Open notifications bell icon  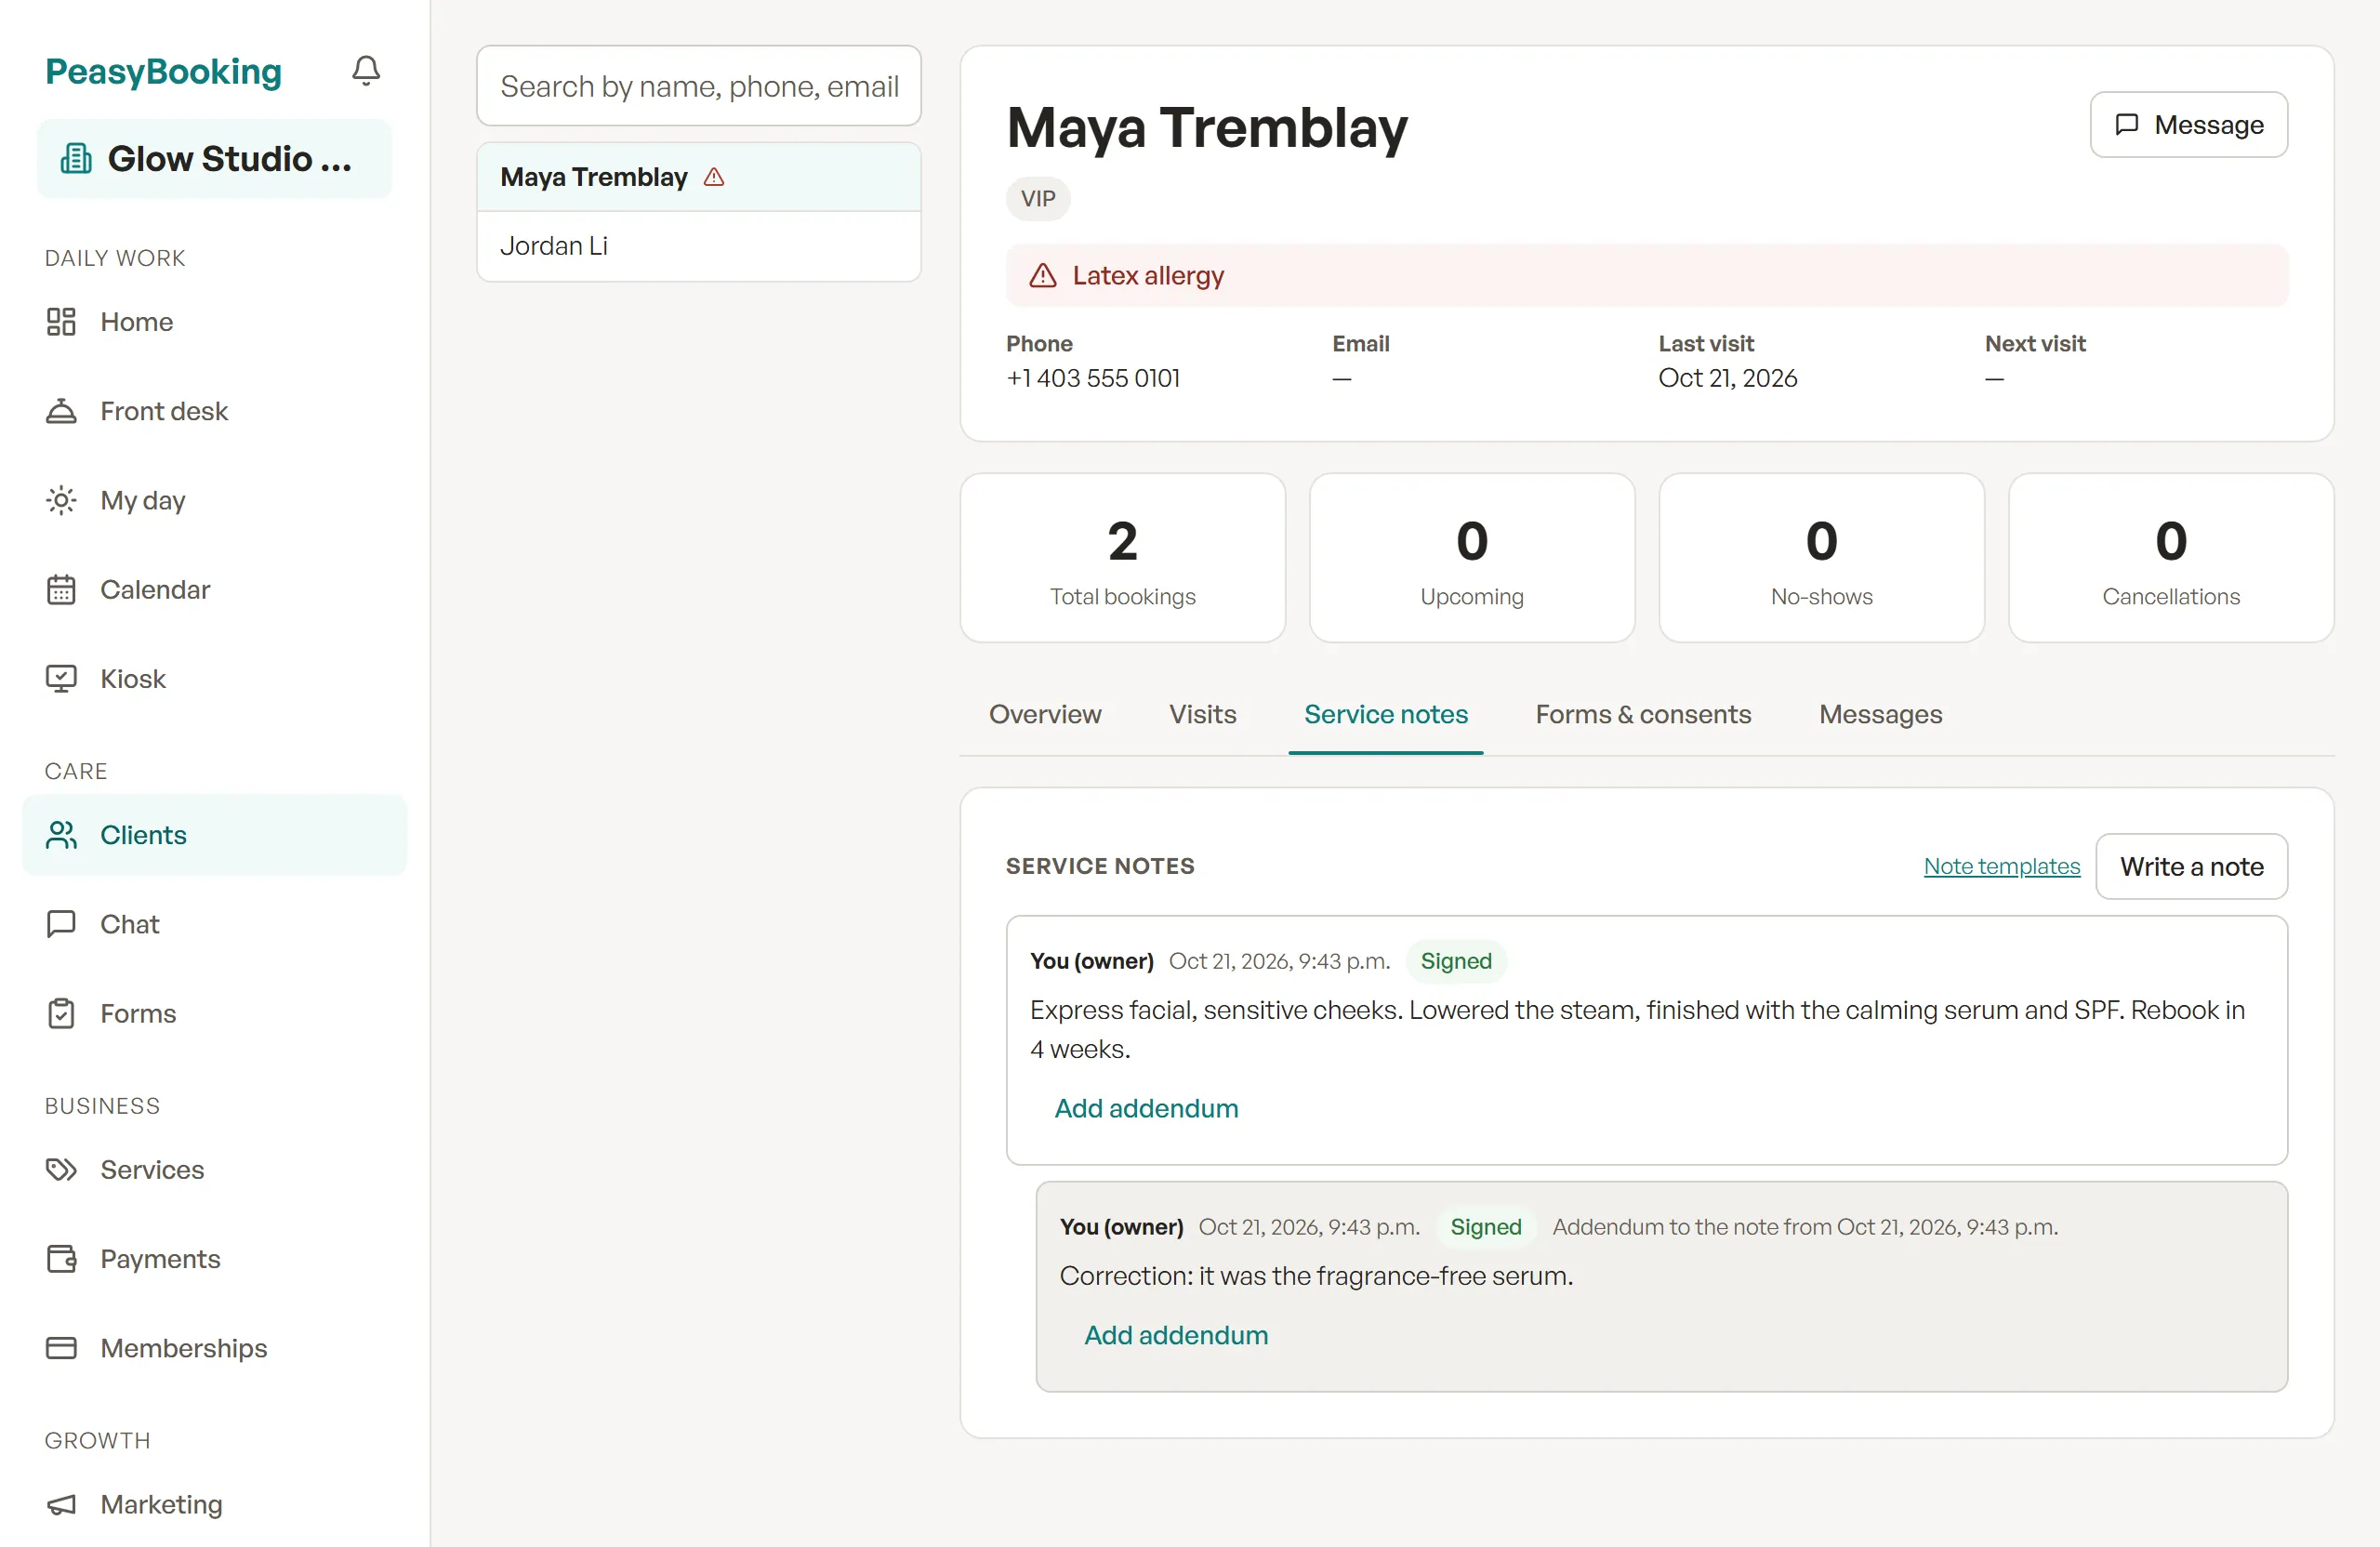click(x=366, y=71)
